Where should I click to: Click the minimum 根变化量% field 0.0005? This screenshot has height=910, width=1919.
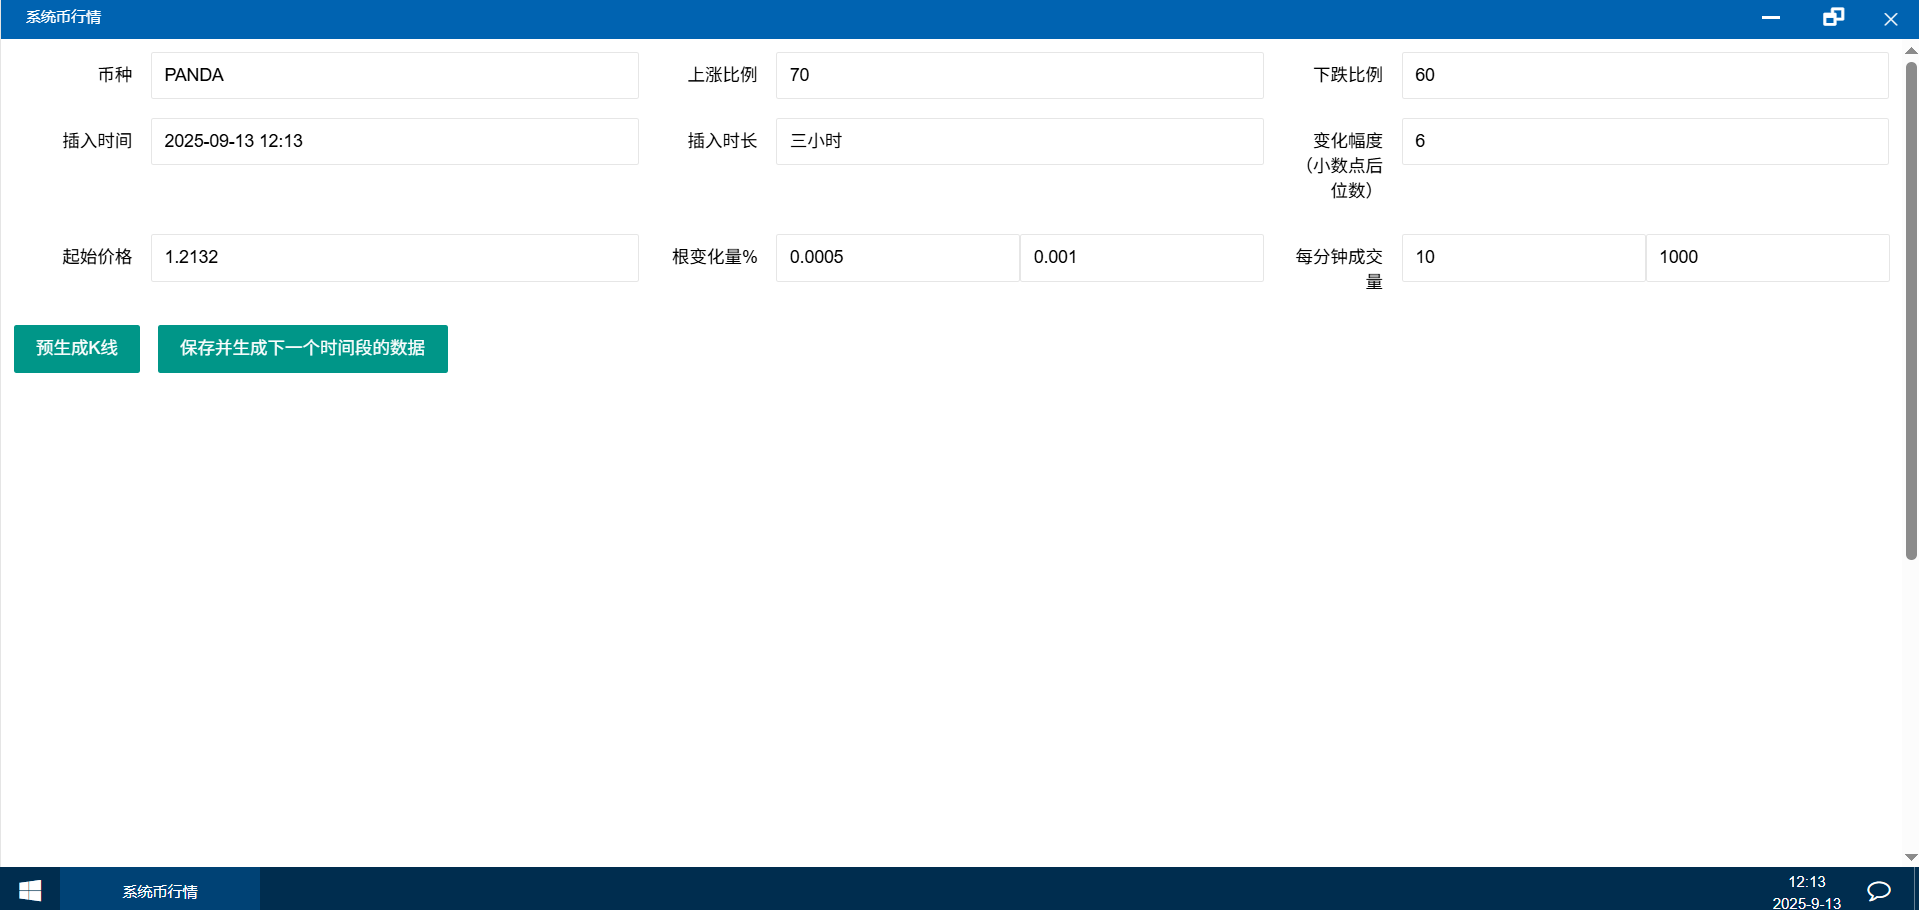click(897, 257)
